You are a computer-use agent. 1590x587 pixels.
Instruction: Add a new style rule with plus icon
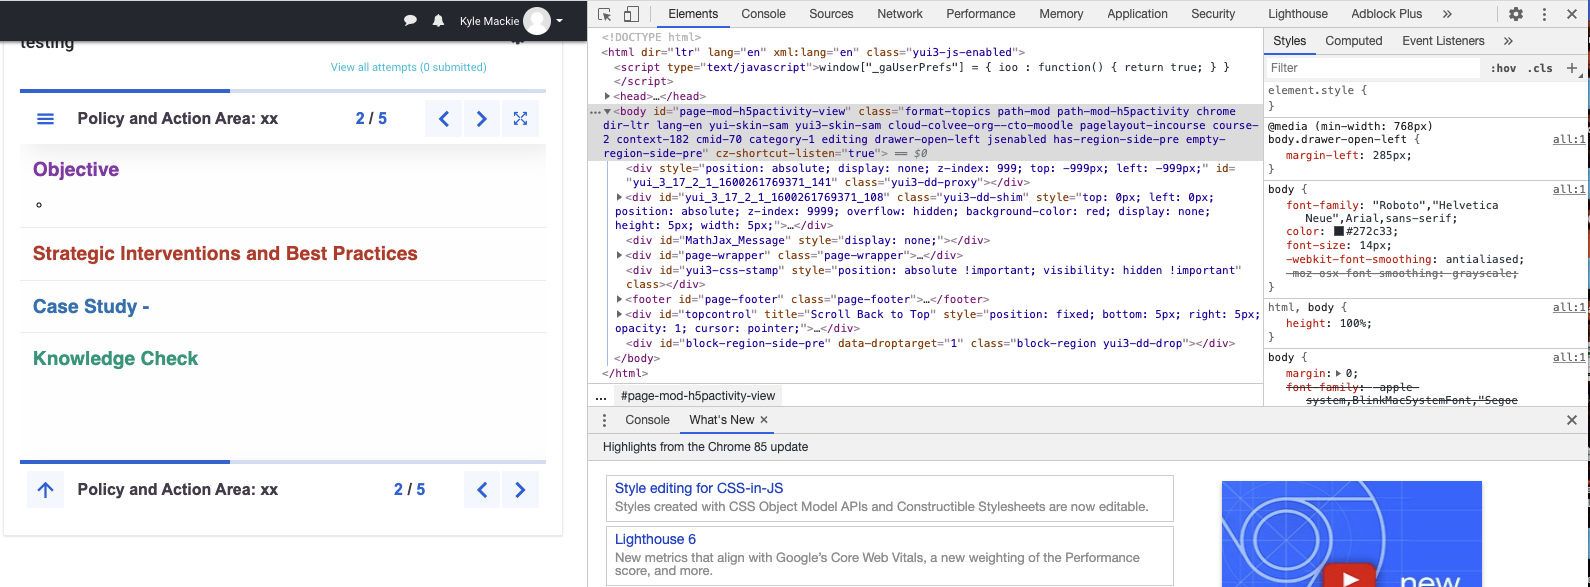coord(1572,68)
